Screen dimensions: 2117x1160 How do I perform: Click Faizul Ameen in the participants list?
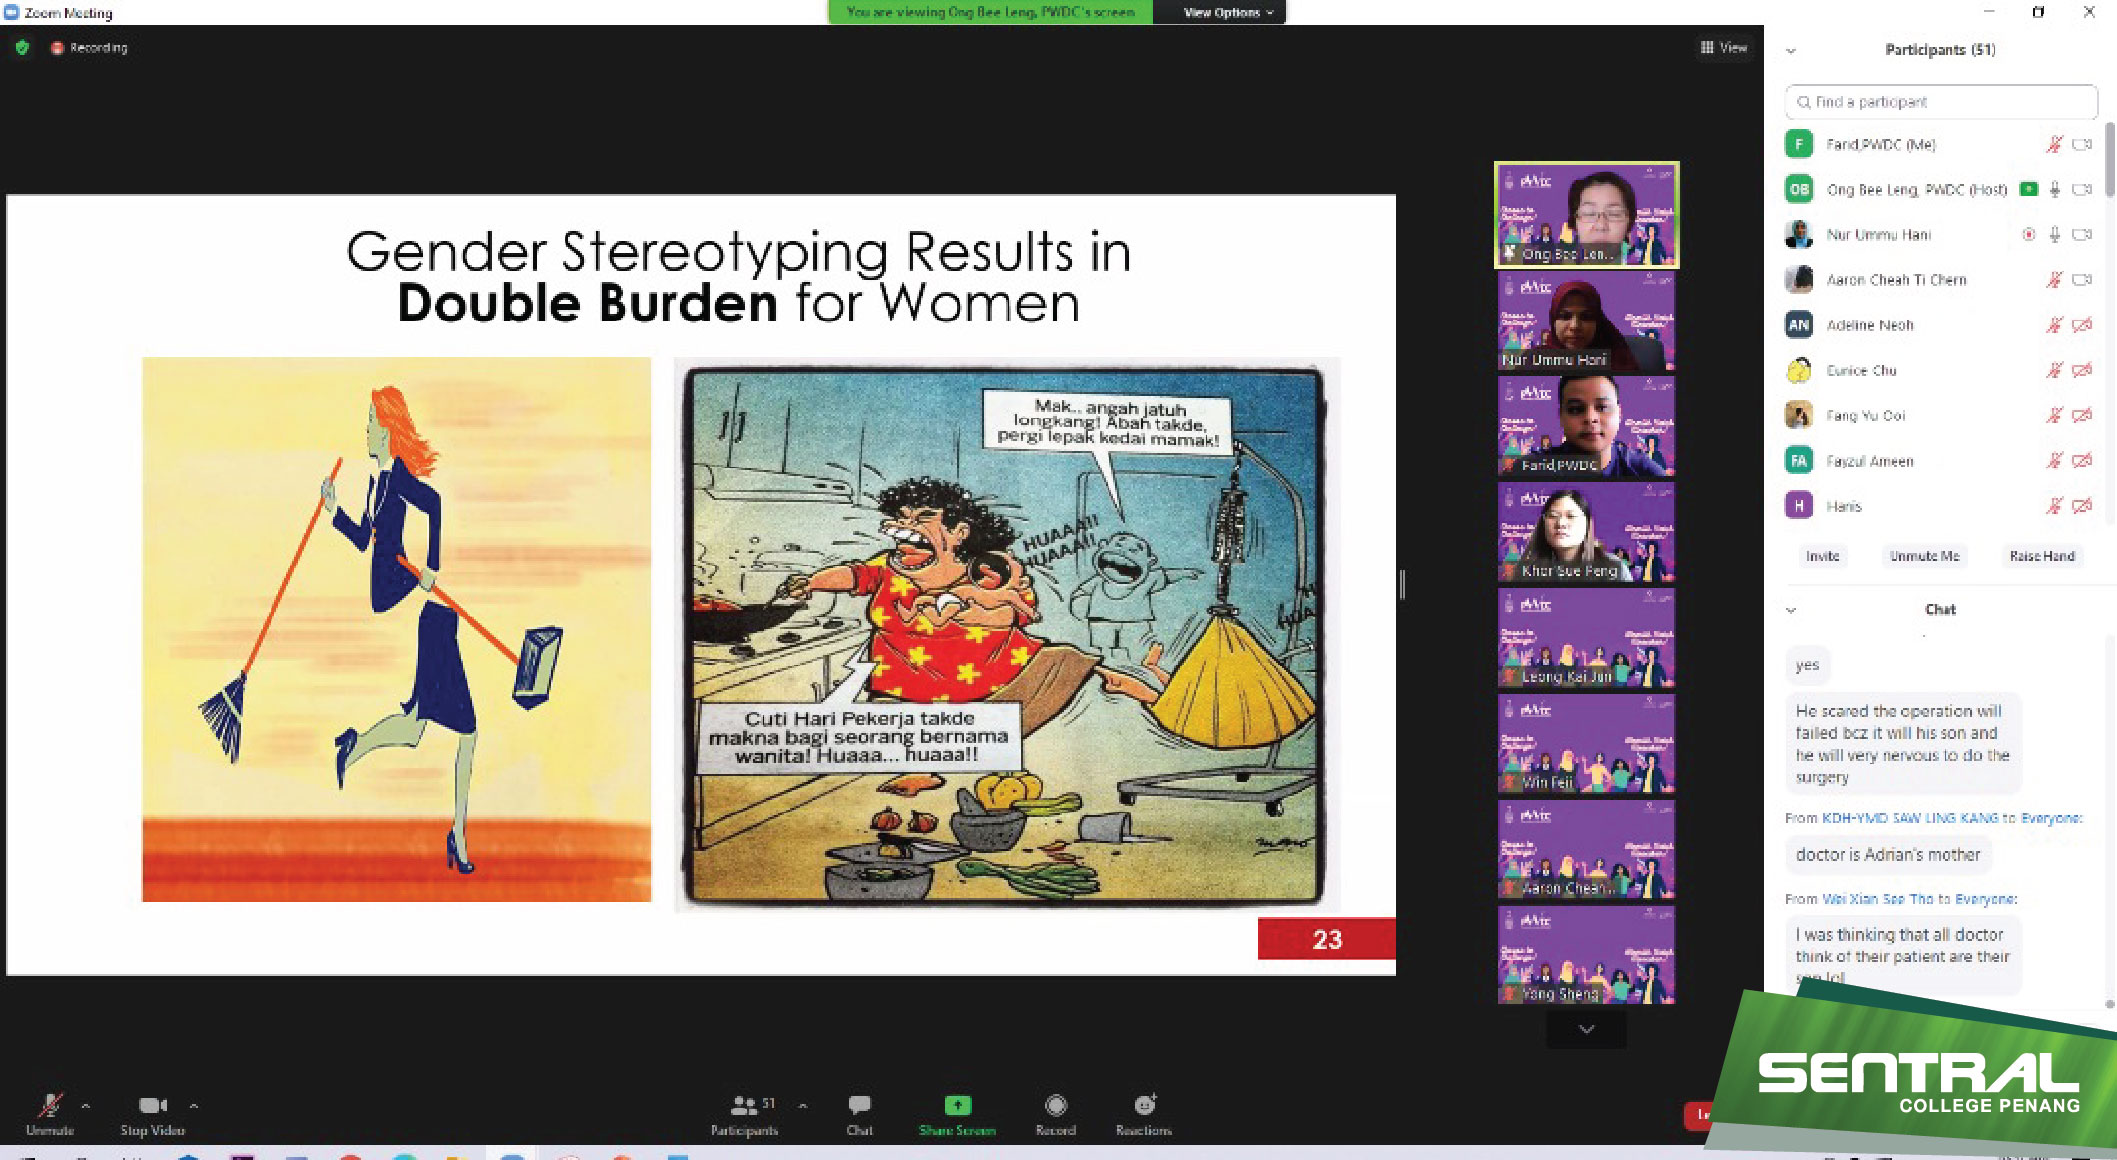[x=1940, y=460]
